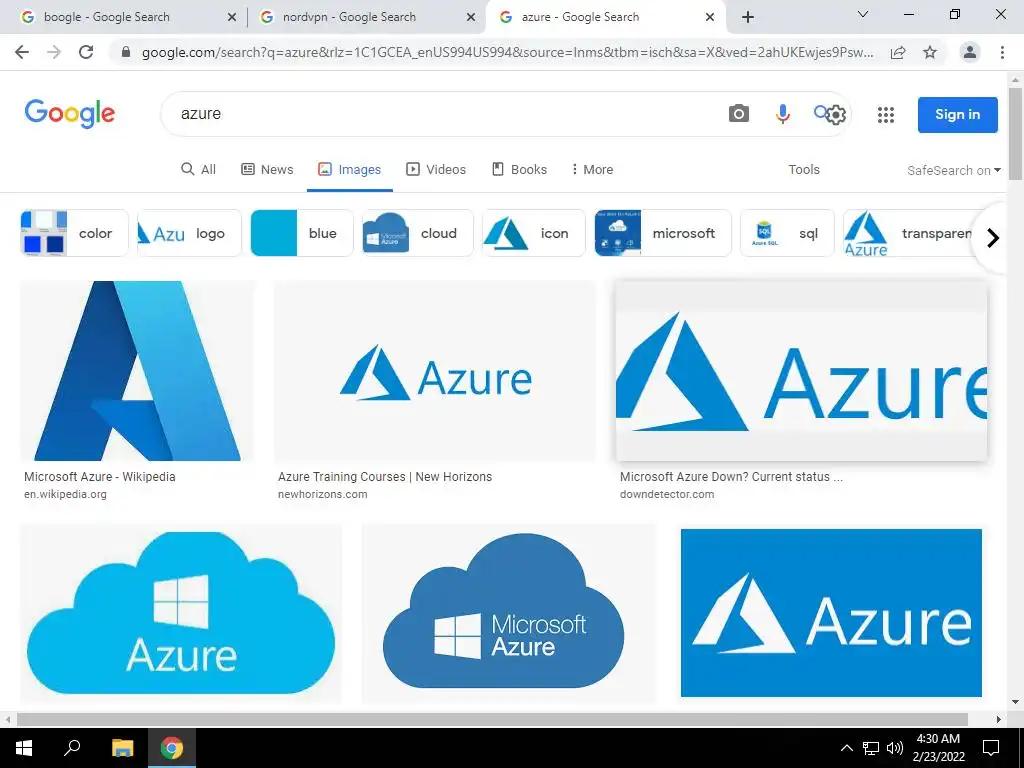Close the azure search tab
The image size is (1024, 768).
point(710,18)
